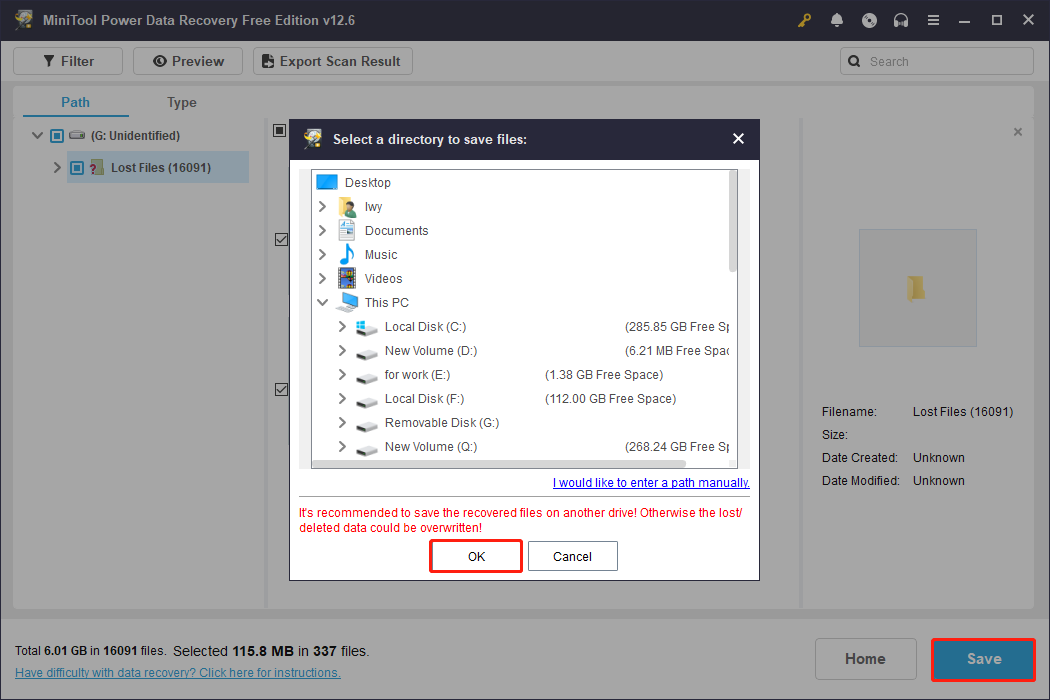Collapse This PC in the directory tree

(x=322, y=302)
